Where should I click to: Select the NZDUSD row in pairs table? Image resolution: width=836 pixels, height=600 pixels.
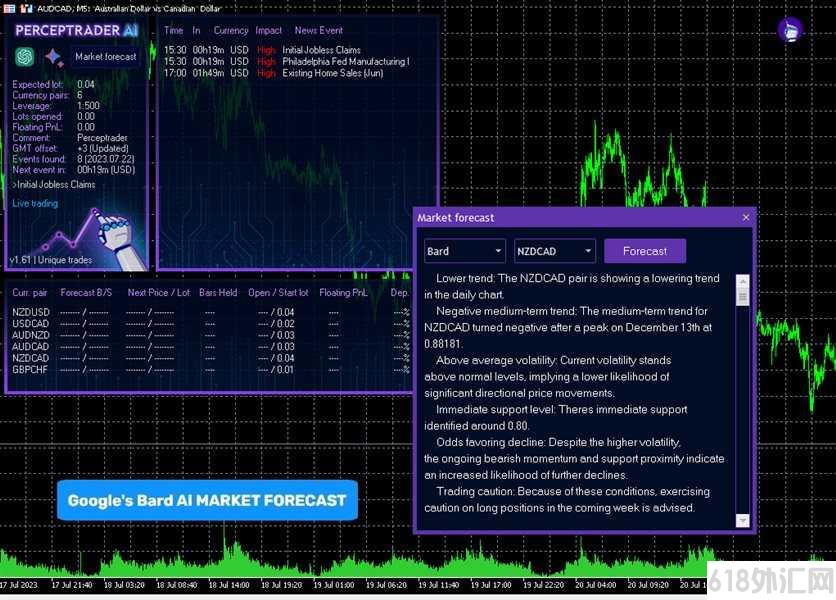211,312
